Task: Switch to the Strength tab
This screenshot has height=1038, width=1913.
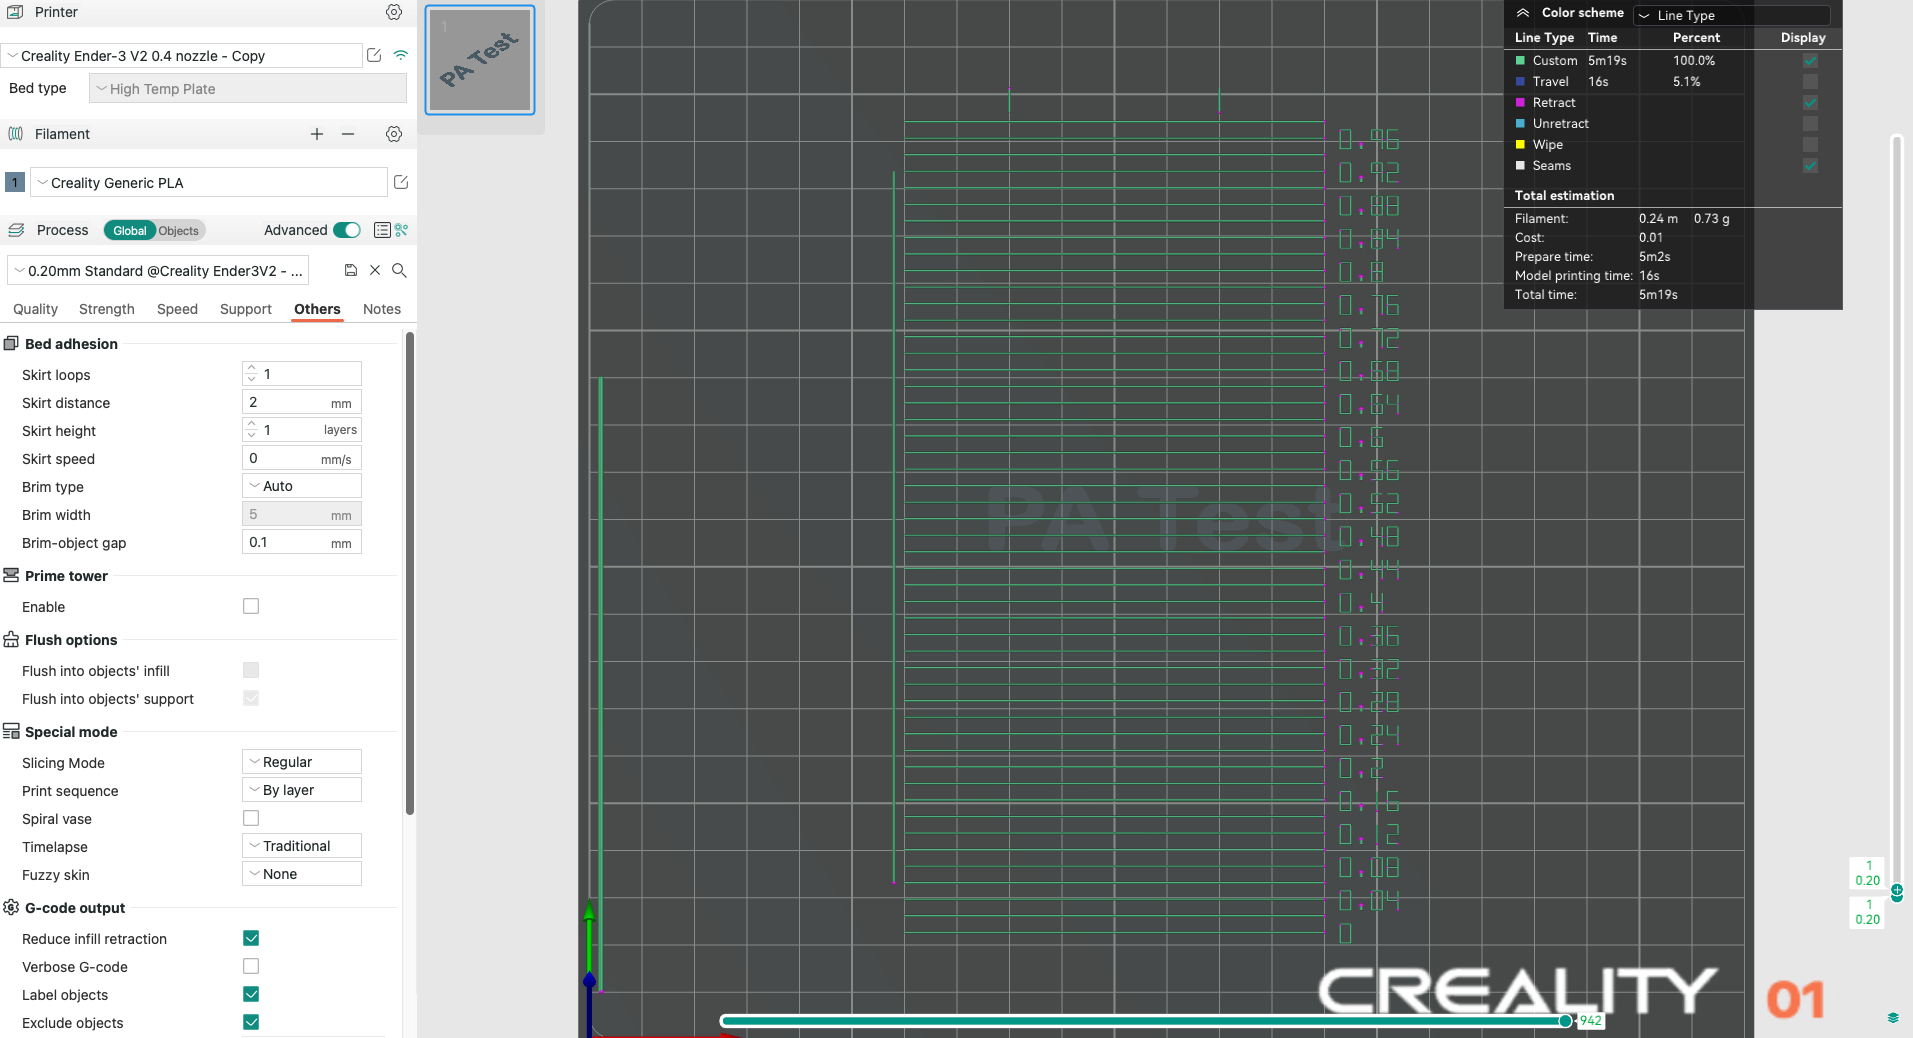Action: pyautogui.click(x=107, y=309)
